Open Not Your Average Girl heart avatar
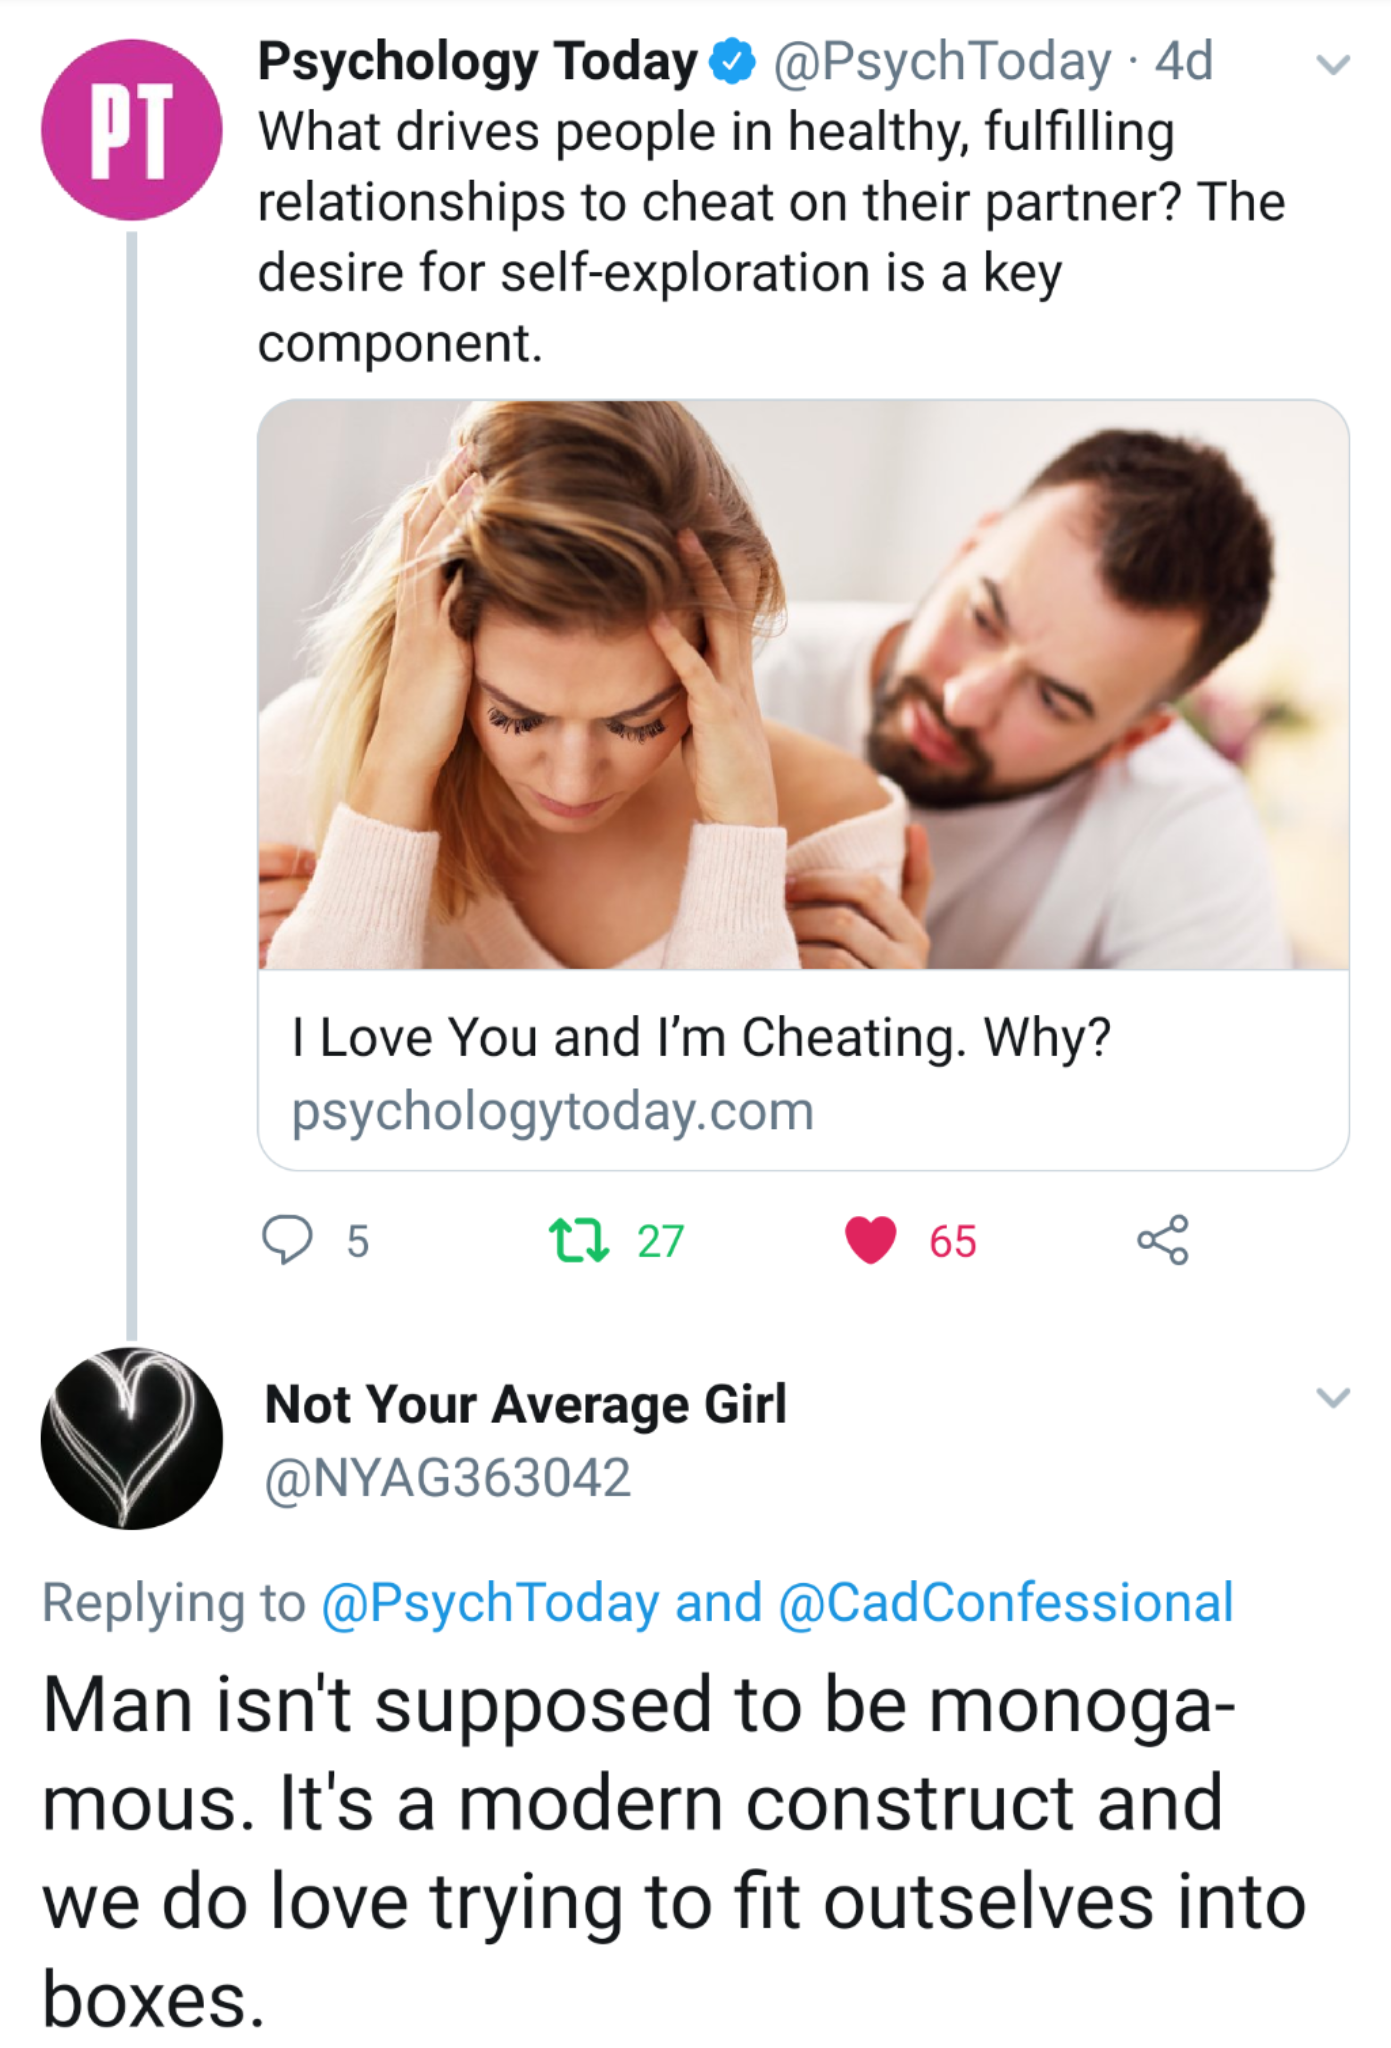1391x2048 pixels. (131, 1439)
